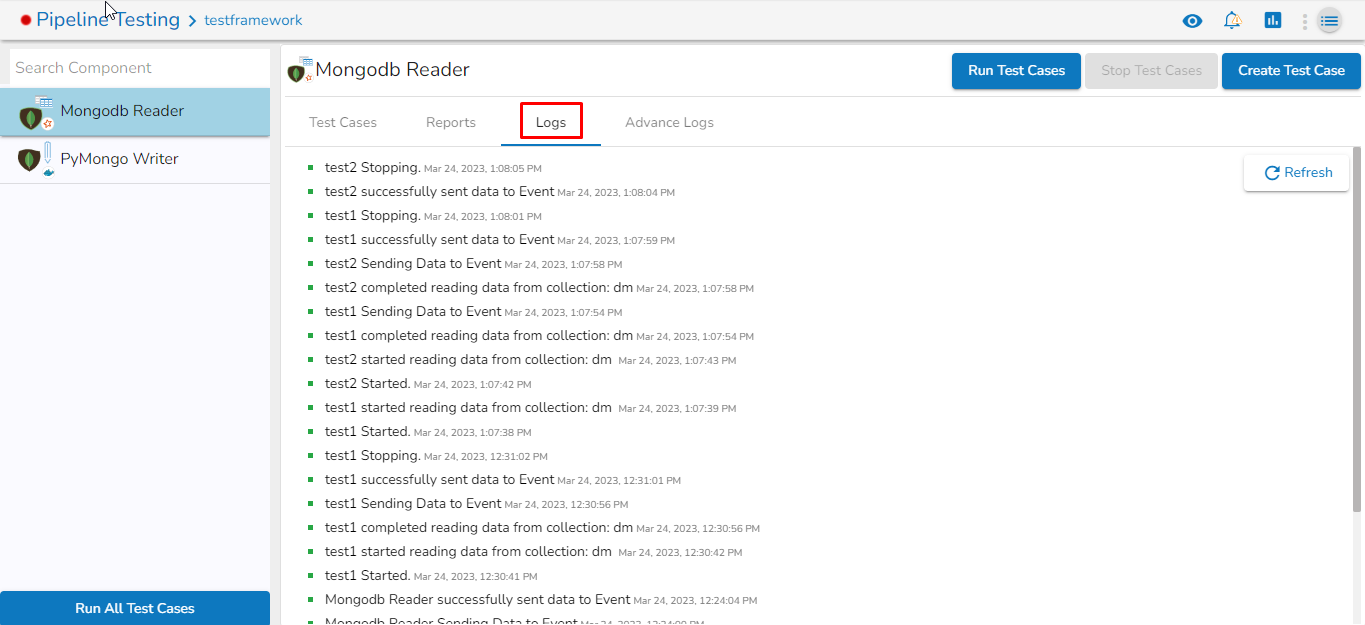Click log 'test1 successfully sent data' at 12:31:01 PM

[503, 480]
